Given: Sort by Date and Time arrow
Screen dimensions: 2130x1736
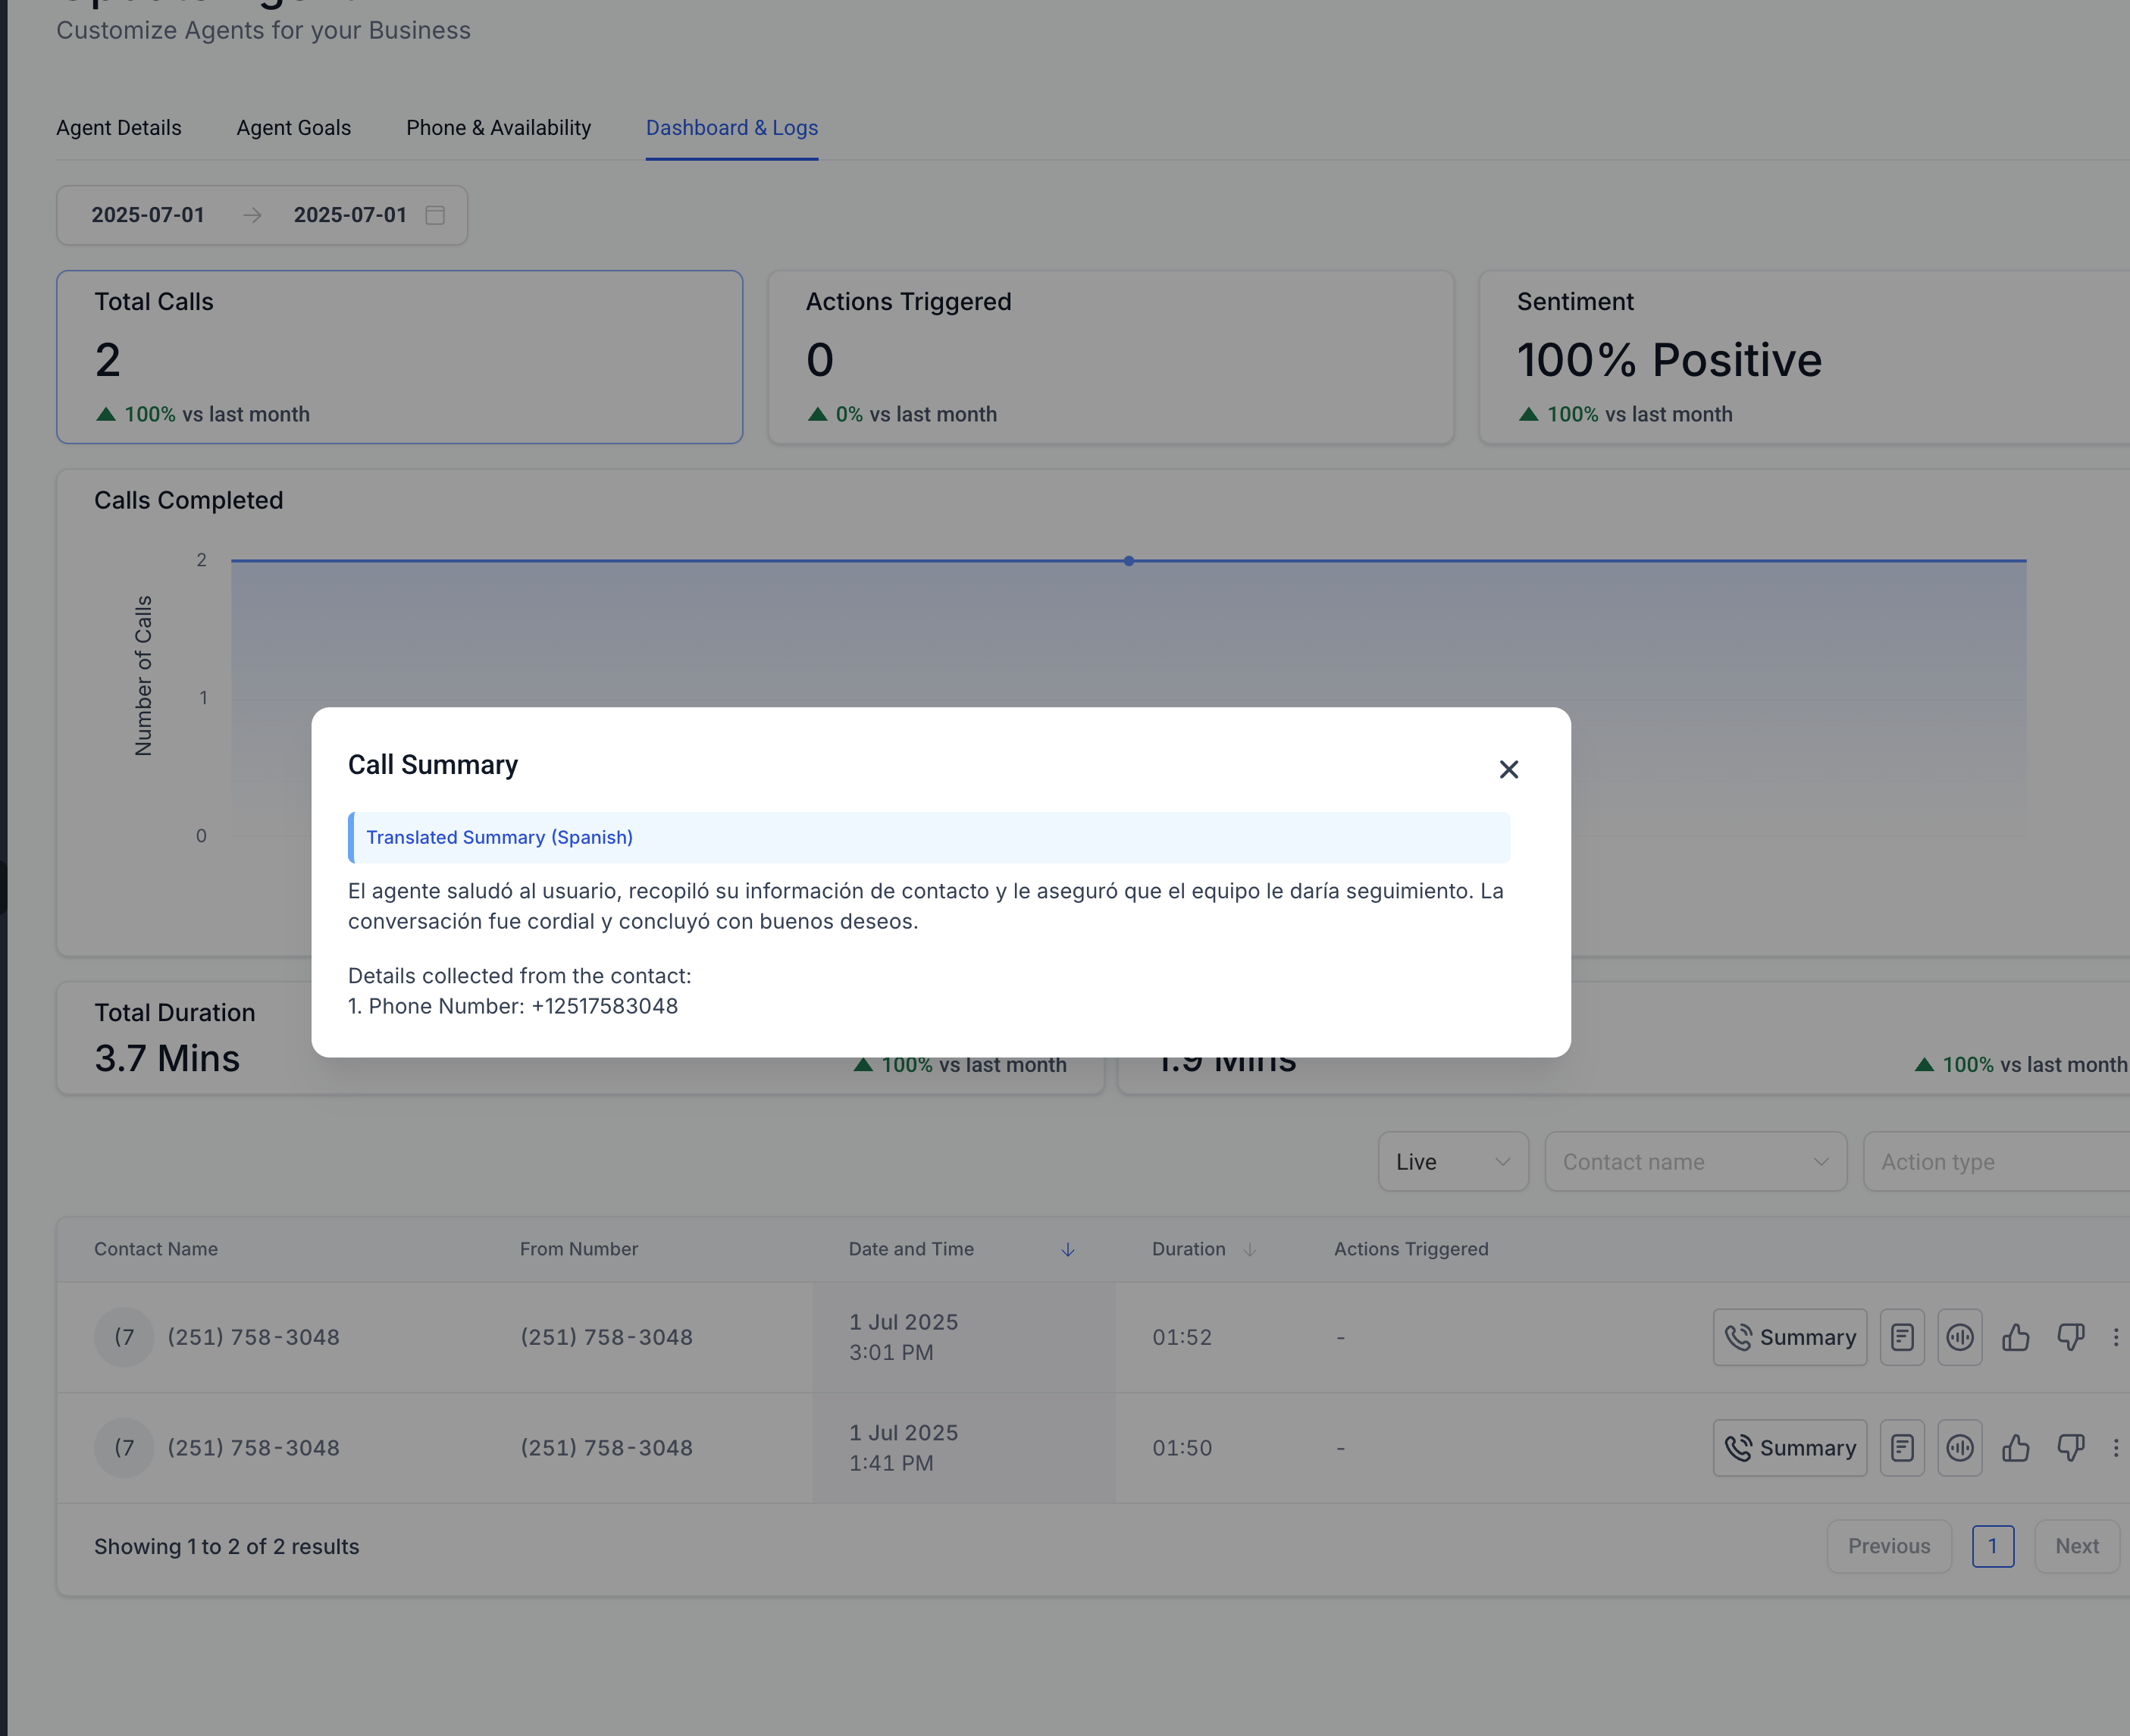Looking at the screenshot, I should tap(1067, 1249).
